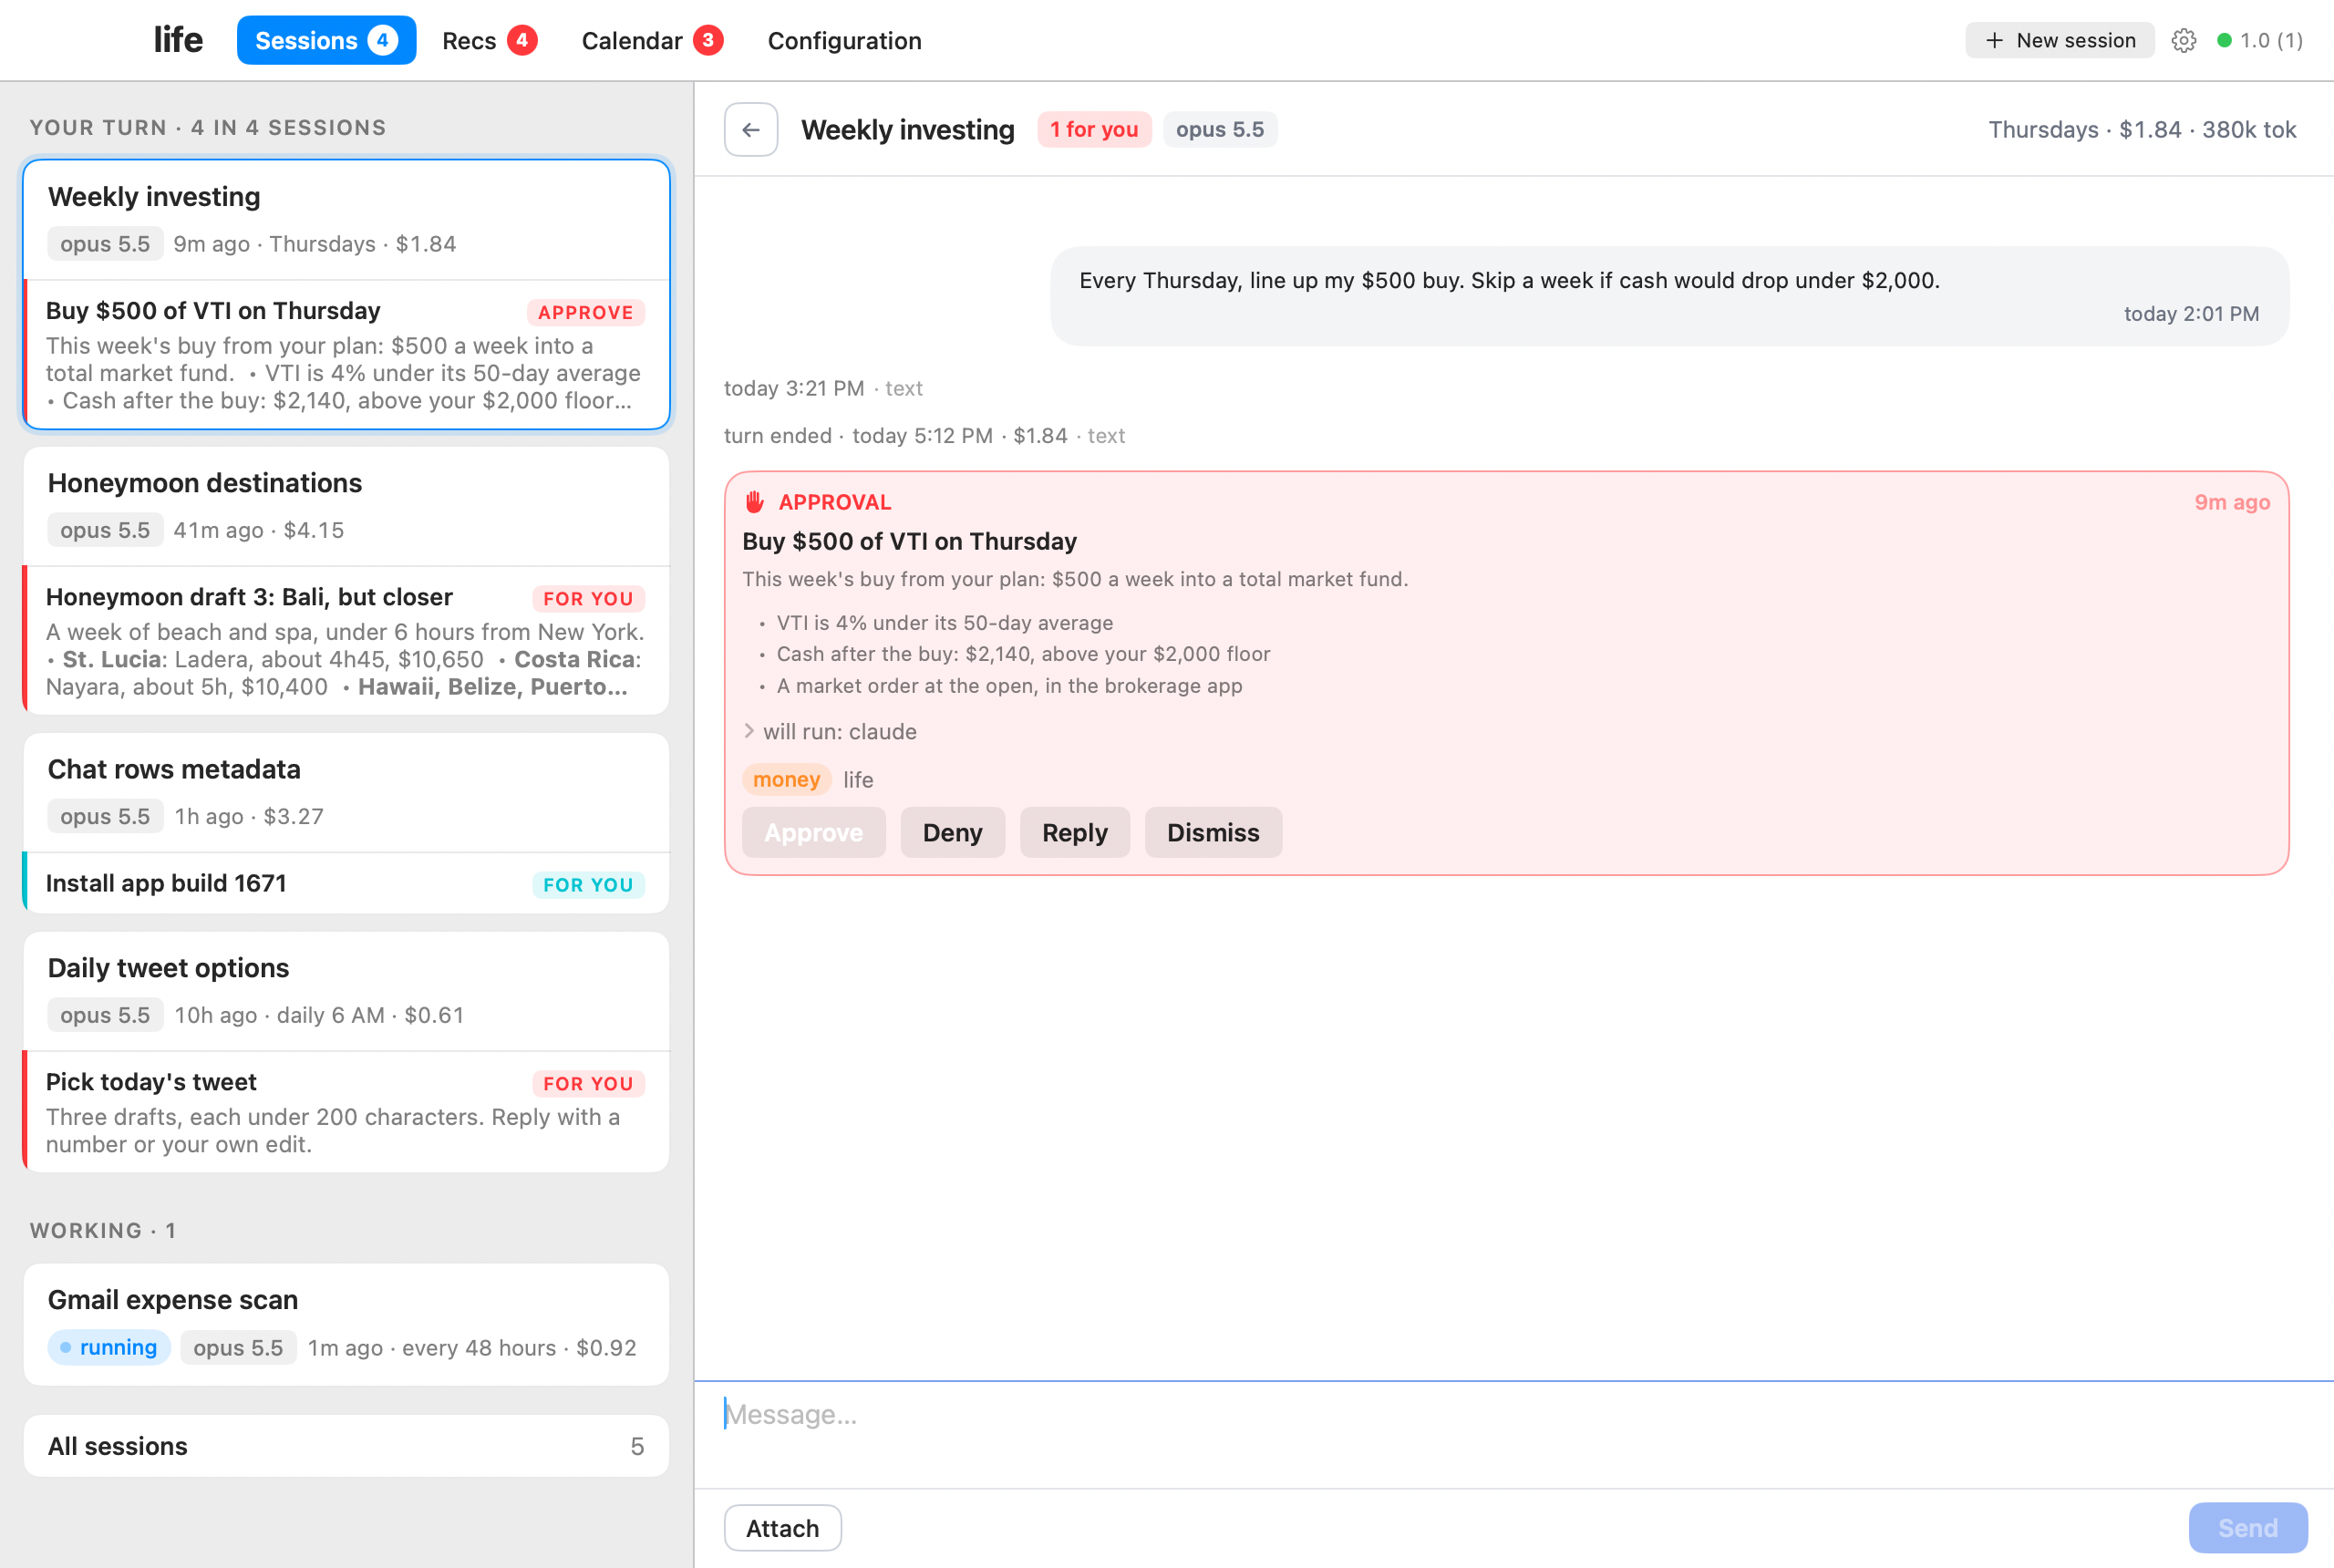Screen dimensions: 2334x1568
Task: Click the green status dot beside 1.0 (1)
Action: [2224, 40]
